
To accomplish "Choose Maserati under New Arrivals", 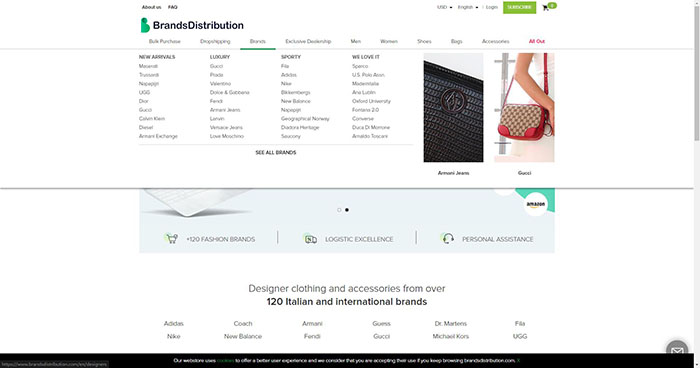I will click(148, 66).
